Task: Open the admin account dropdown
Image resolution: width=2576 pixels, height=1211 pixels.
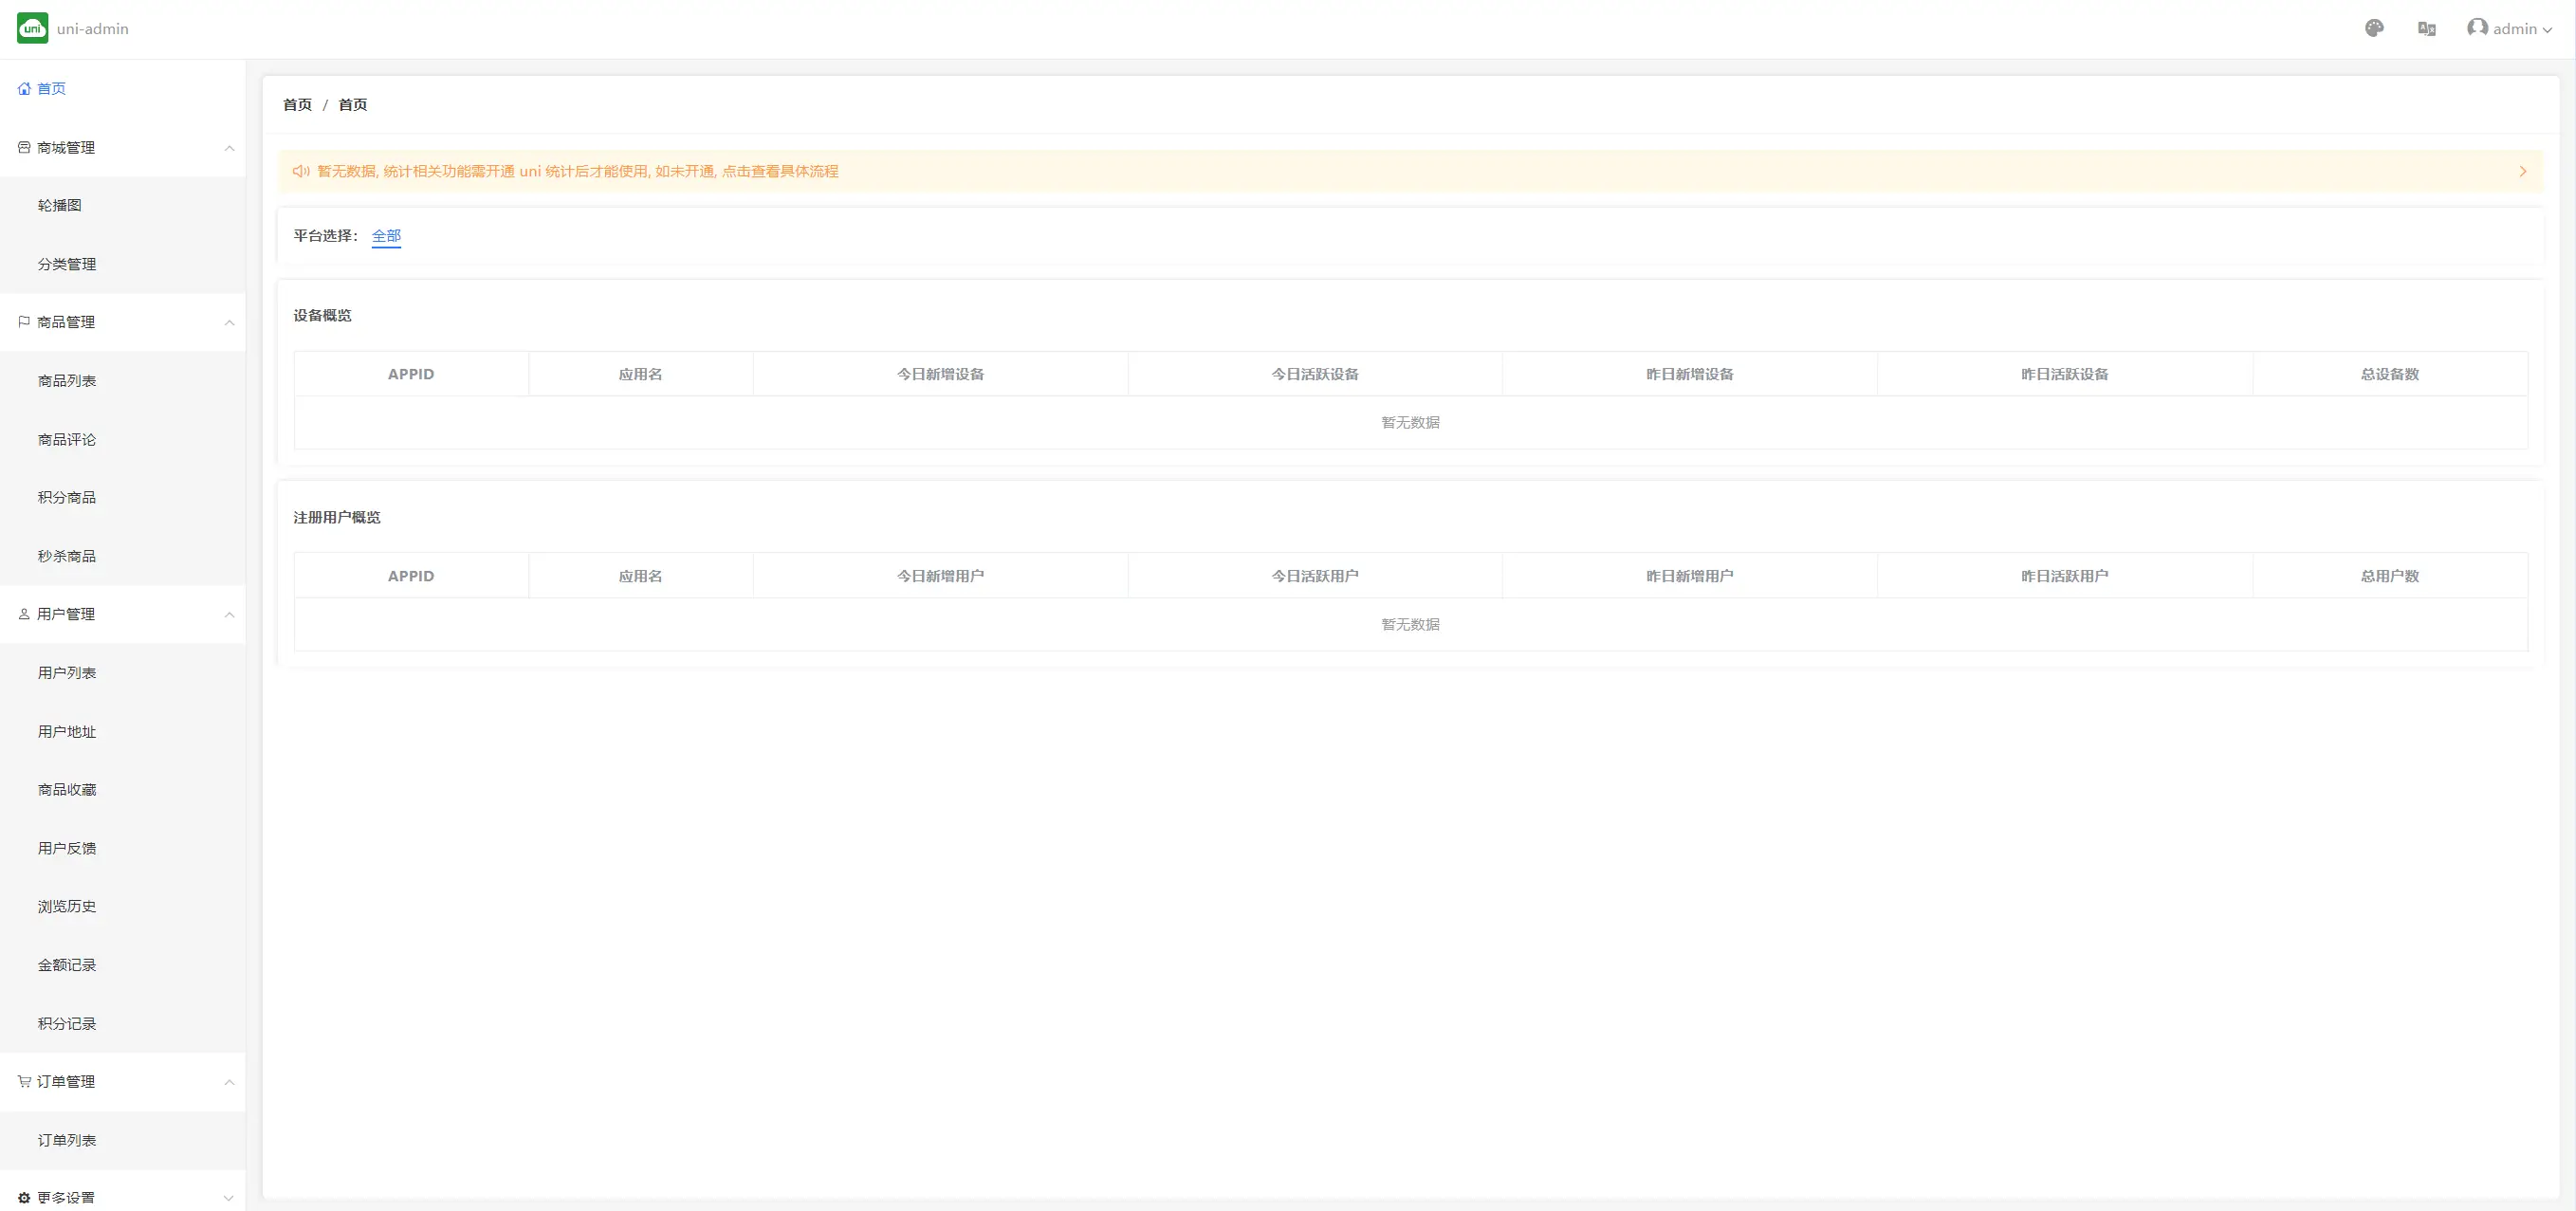Action: coord(2510,29)
